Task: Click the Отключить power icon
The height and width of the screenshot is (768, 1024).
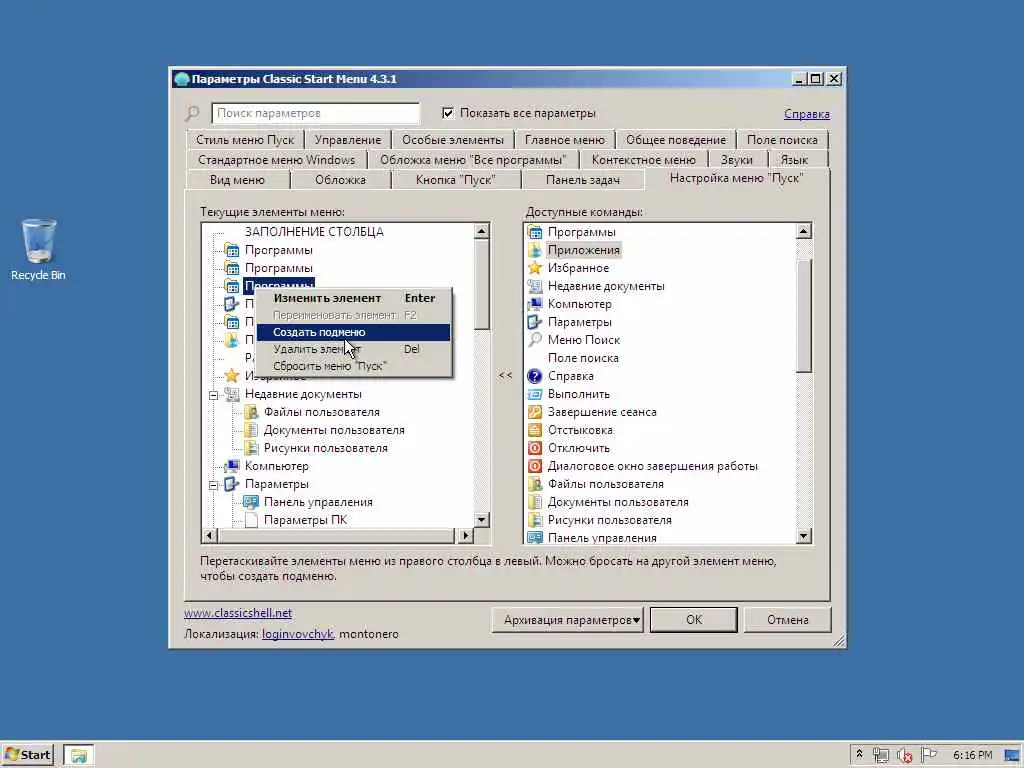Action: click(x=535, y=448)
